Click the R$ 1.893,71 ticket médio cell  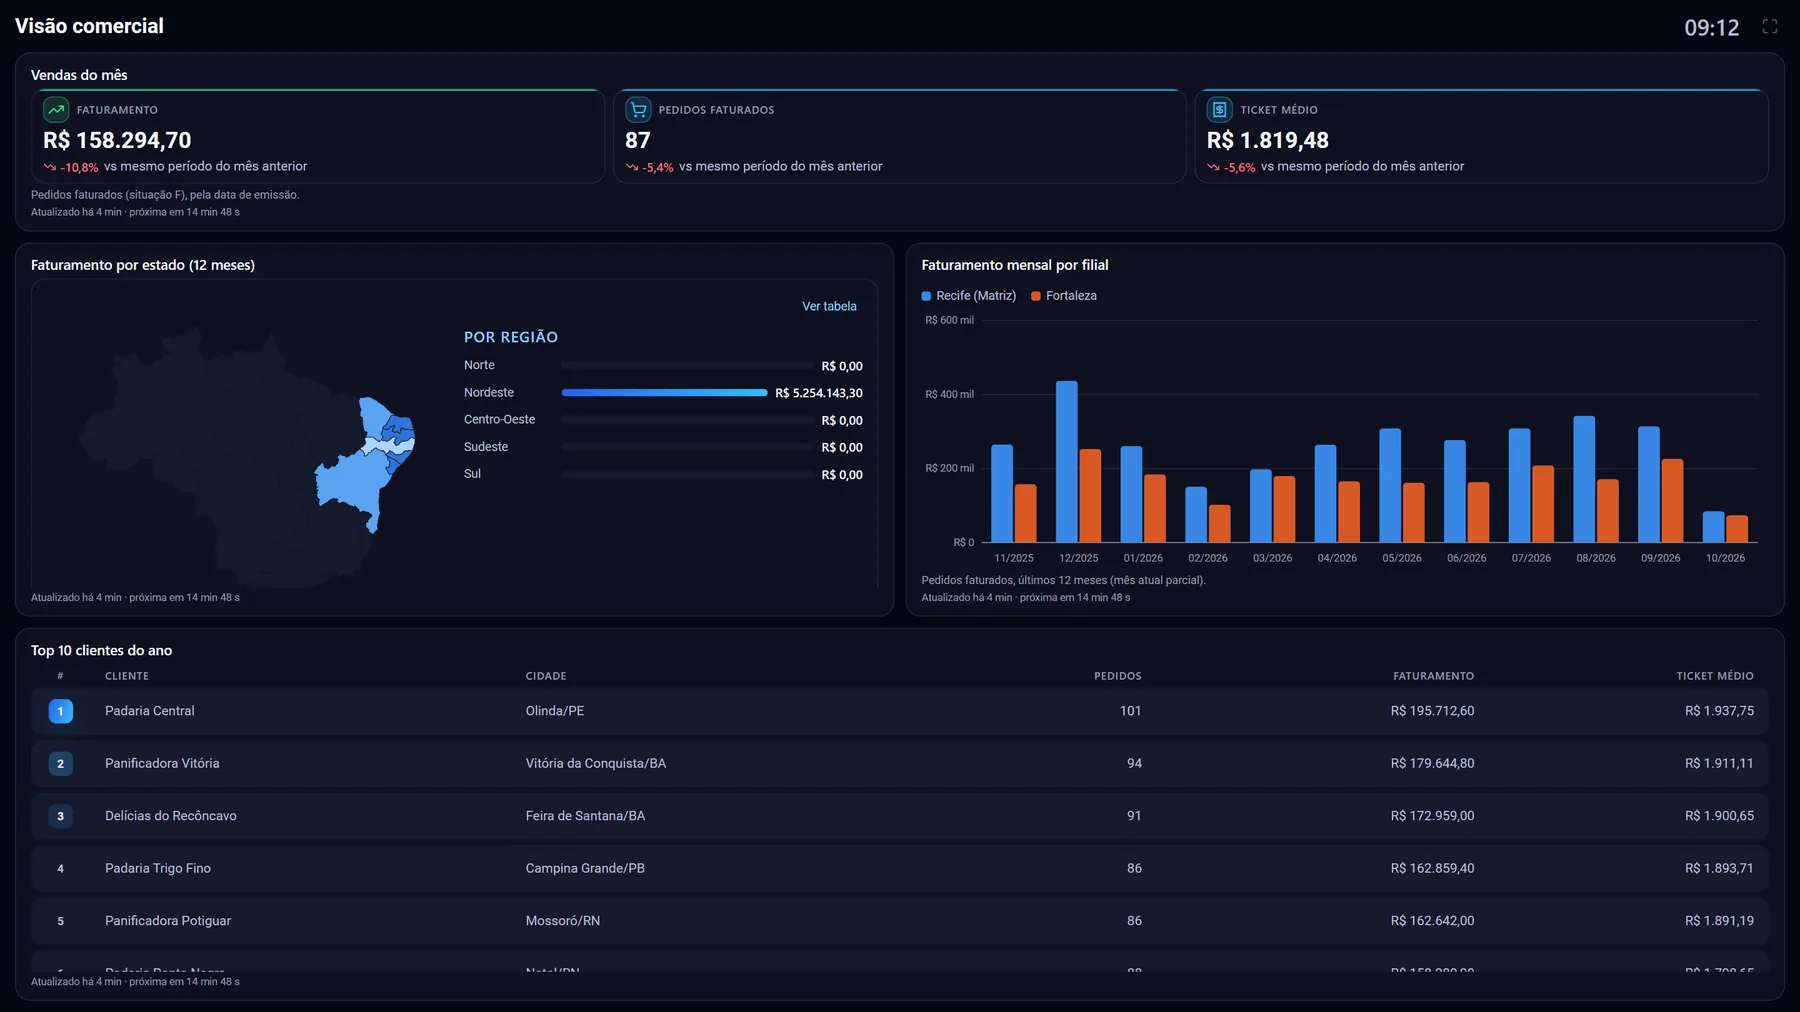[1719, 869]
